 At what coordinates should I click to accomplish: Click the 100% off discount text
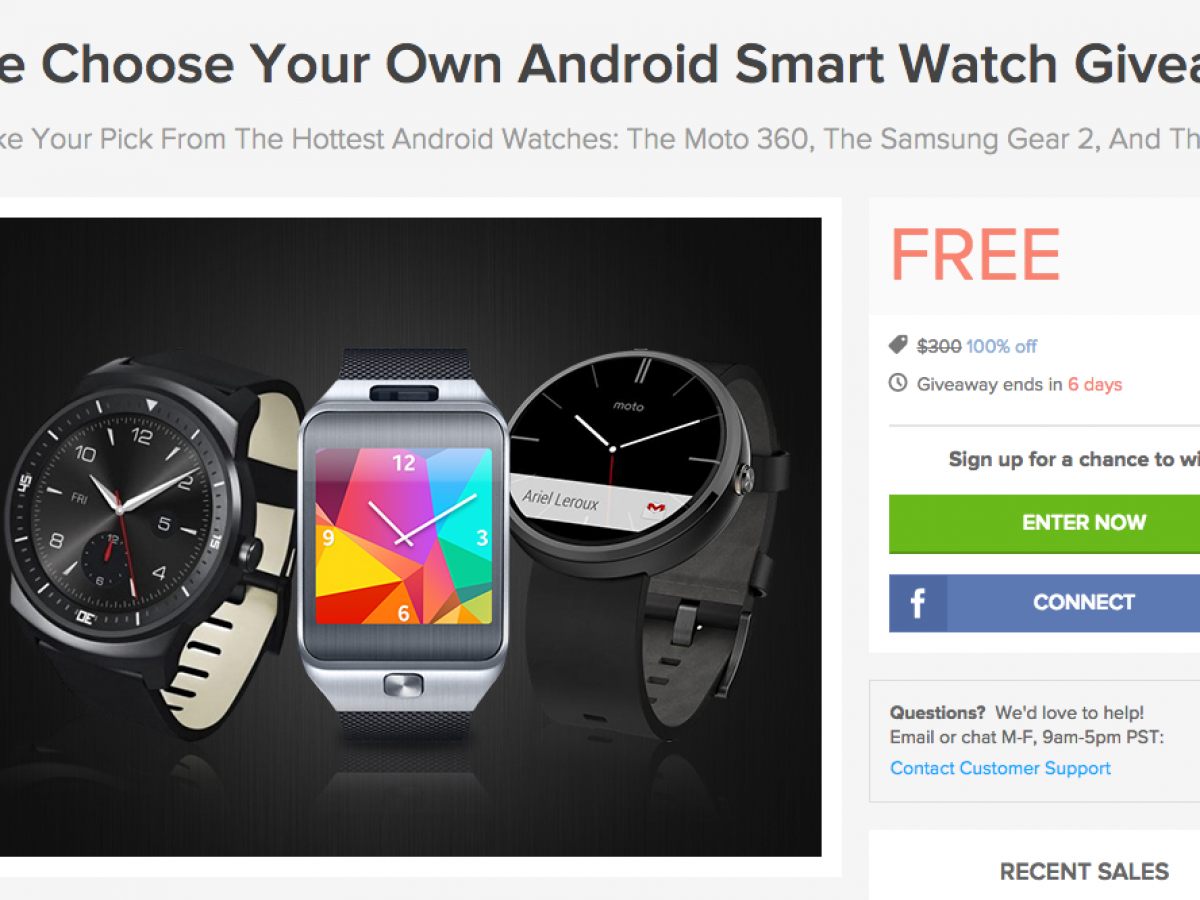click(x=1001, y=346)
